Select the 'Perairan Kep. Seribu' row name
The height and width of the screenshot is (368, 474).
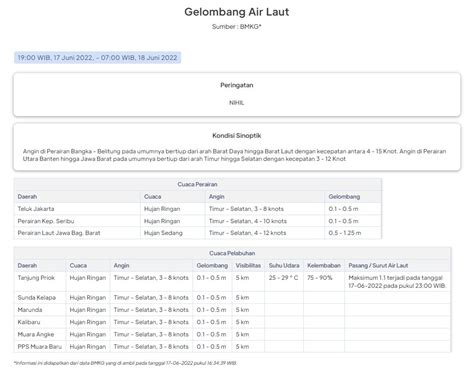point(46,221)
